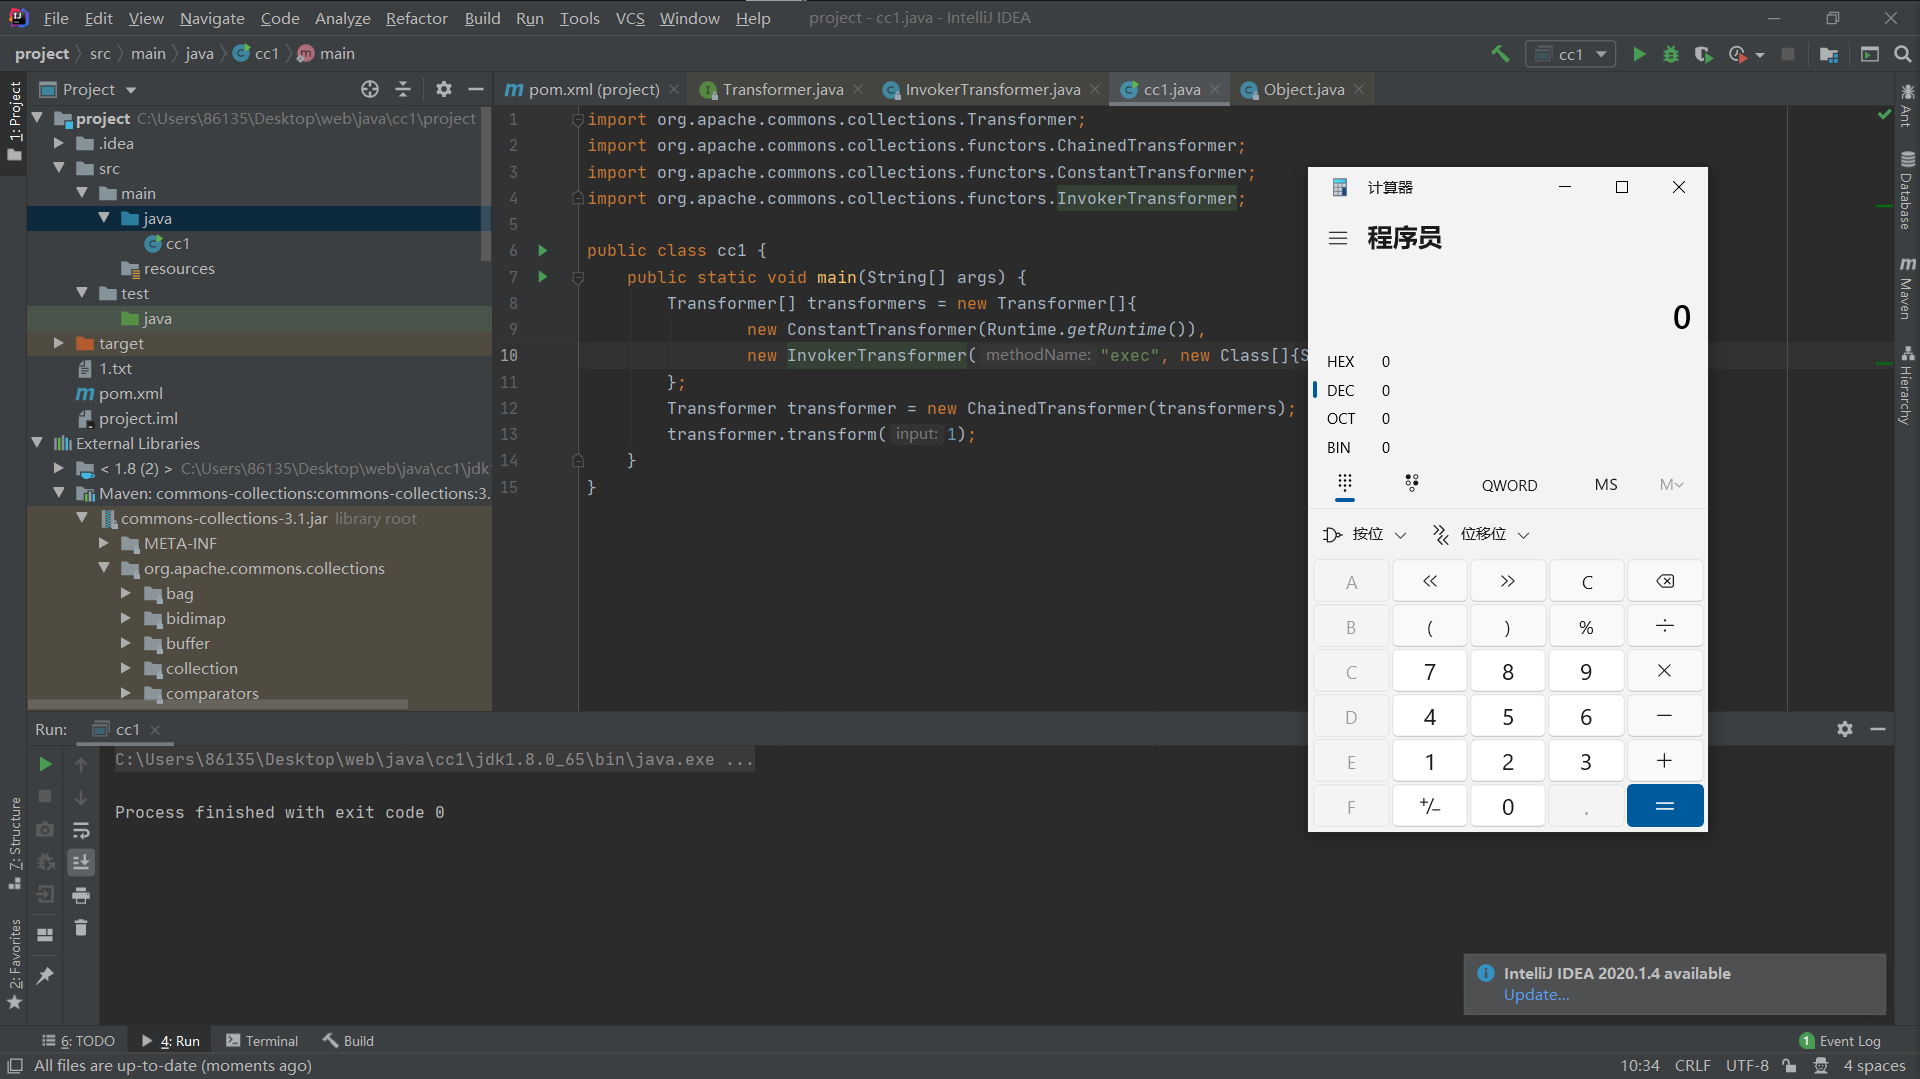
Task: Open Project panel settings gear
Action: click(444, 89)
